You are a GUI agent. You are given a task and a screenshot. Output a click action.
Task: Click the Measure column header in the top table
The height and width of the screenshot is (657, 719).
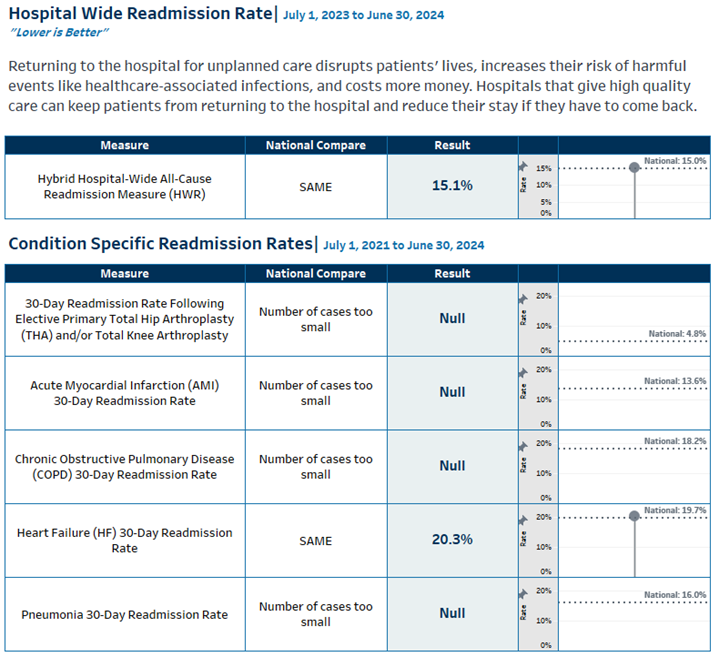click(x=125, y=145)
